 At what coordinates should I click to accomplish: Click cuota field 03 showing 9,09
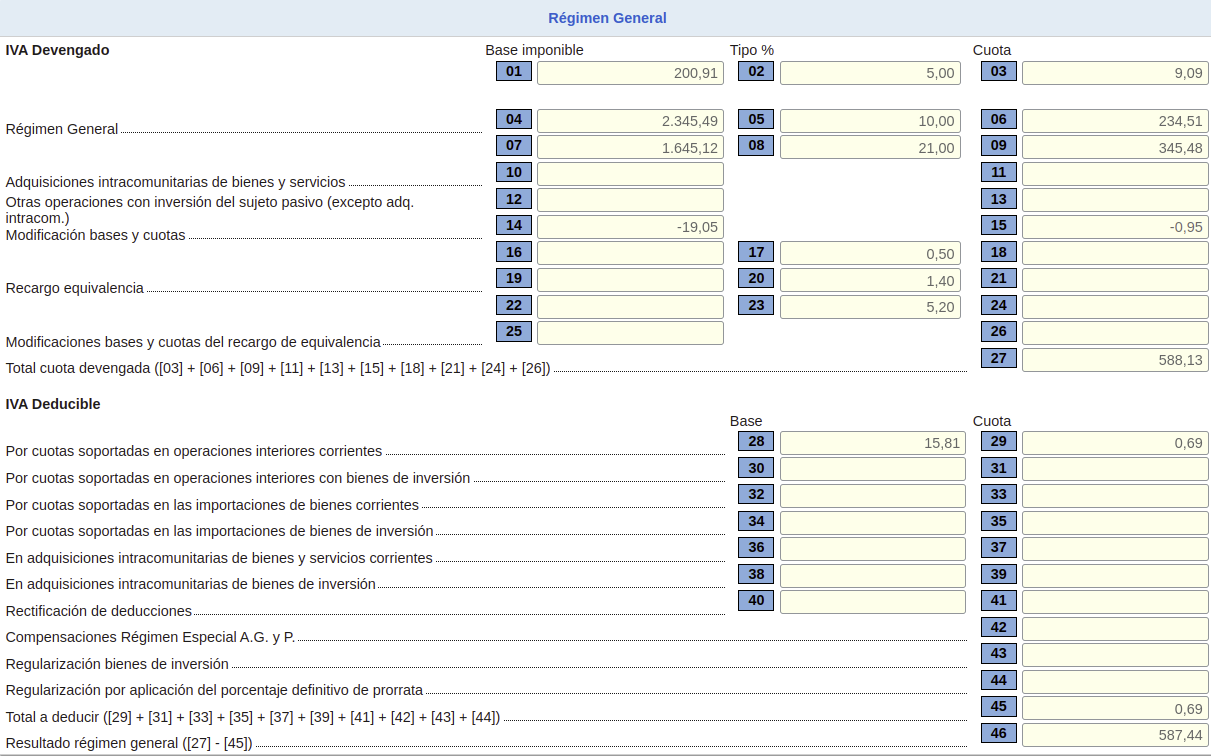click(1115, 73)
